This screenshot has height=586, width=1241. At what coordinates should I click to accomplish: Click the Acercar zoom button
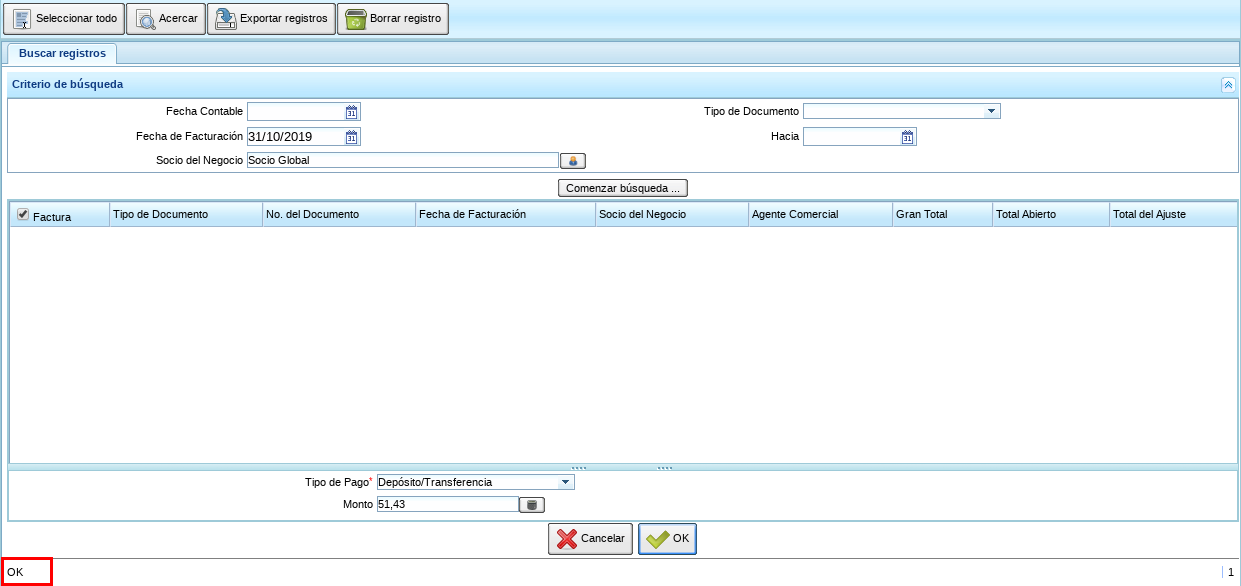pyautogui.click(x=166, y=19)
